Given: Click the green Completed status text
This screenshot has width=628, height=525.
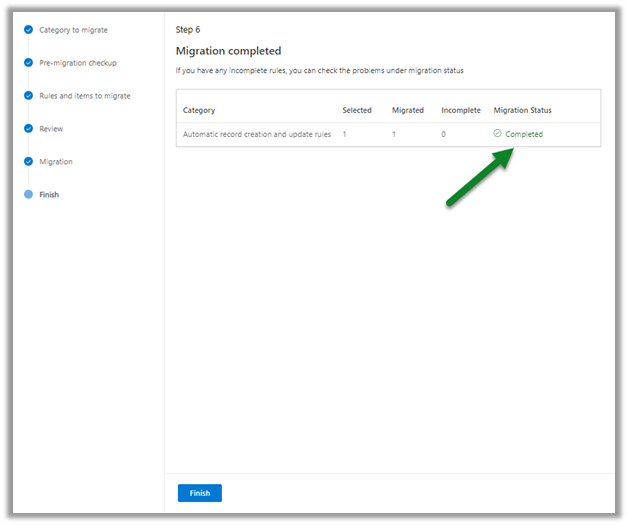Looking at the screenshot, I should pos(524,134).
